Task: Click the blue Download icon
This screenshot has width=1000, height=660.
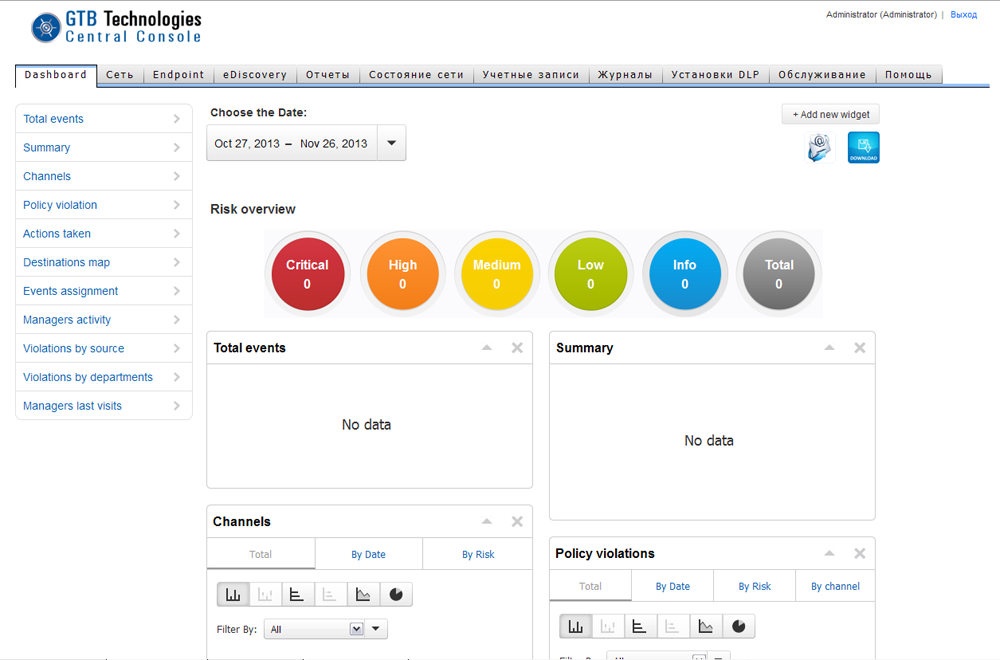Action: [864, 147]
